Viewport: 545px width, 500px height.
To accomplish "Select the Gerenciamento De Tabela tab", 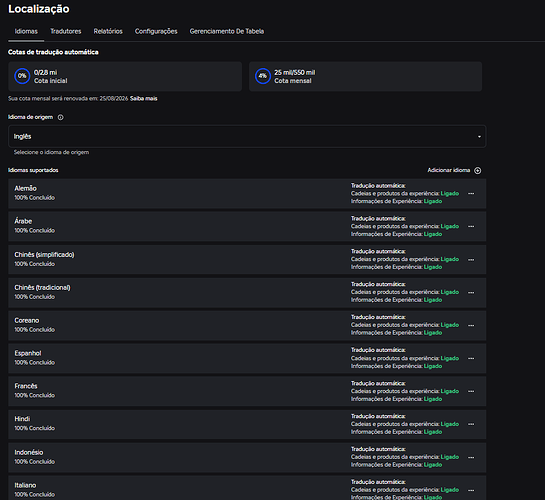I will [x=227, y=31].
